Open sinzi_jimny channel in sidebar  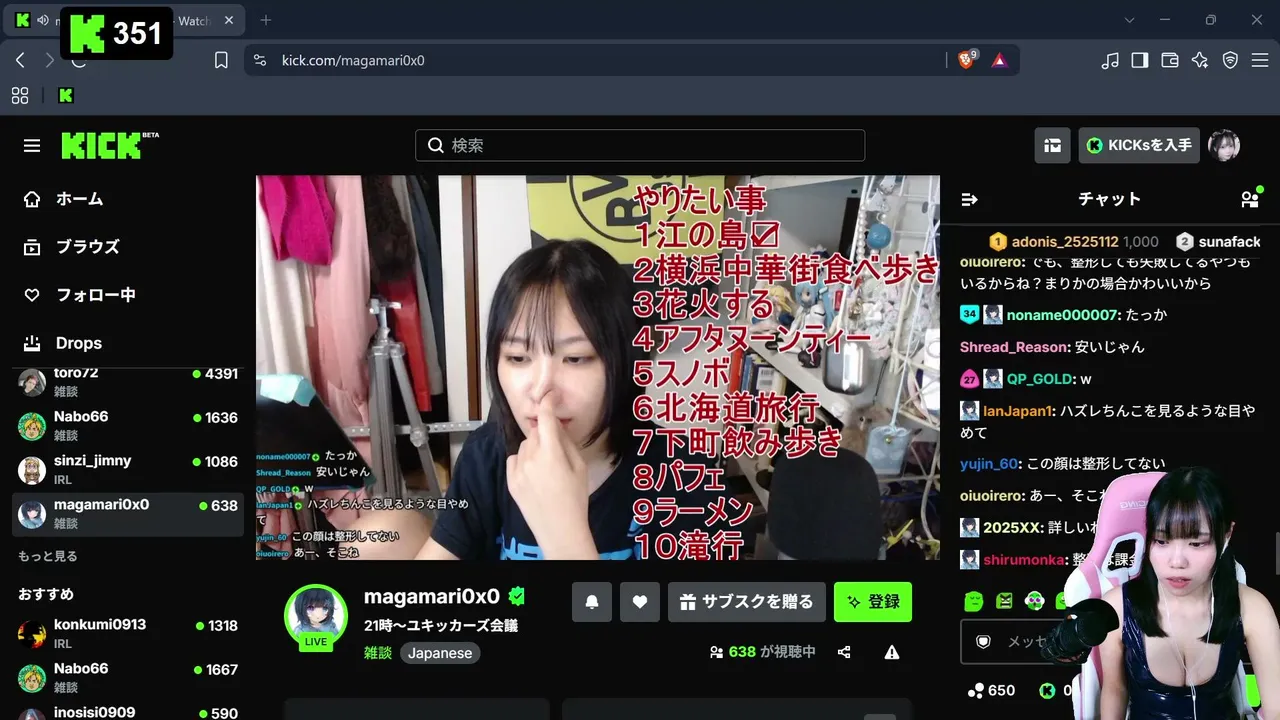[128, 469]
